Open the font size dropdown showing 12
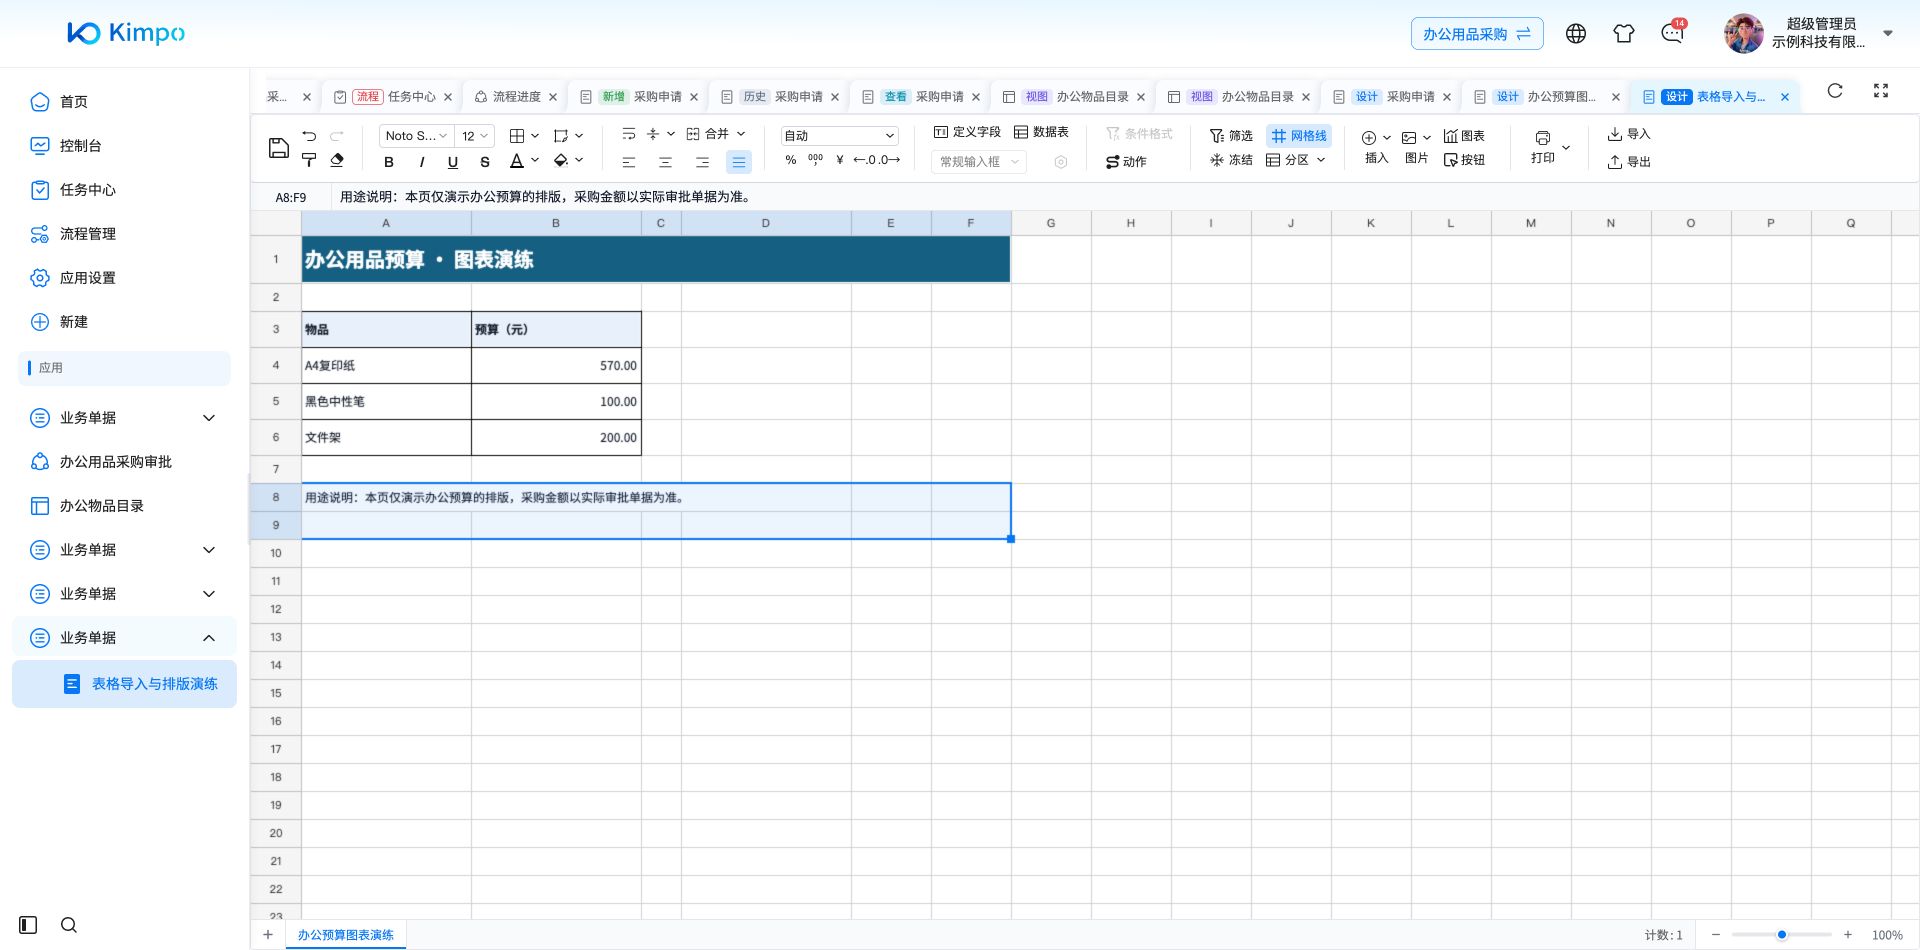1920x950 pixels. coord(474,136)
